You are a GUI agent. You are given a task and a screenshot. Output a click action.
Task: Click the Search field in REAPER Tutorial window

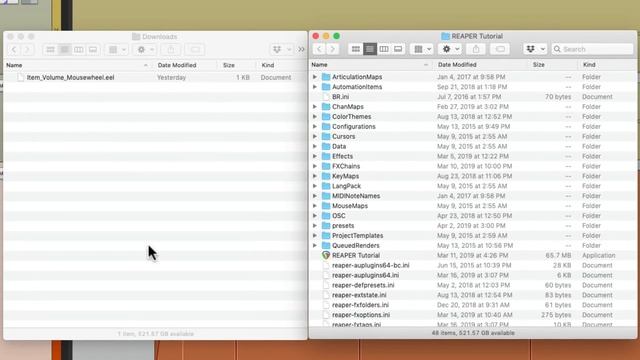pos(592,49)
